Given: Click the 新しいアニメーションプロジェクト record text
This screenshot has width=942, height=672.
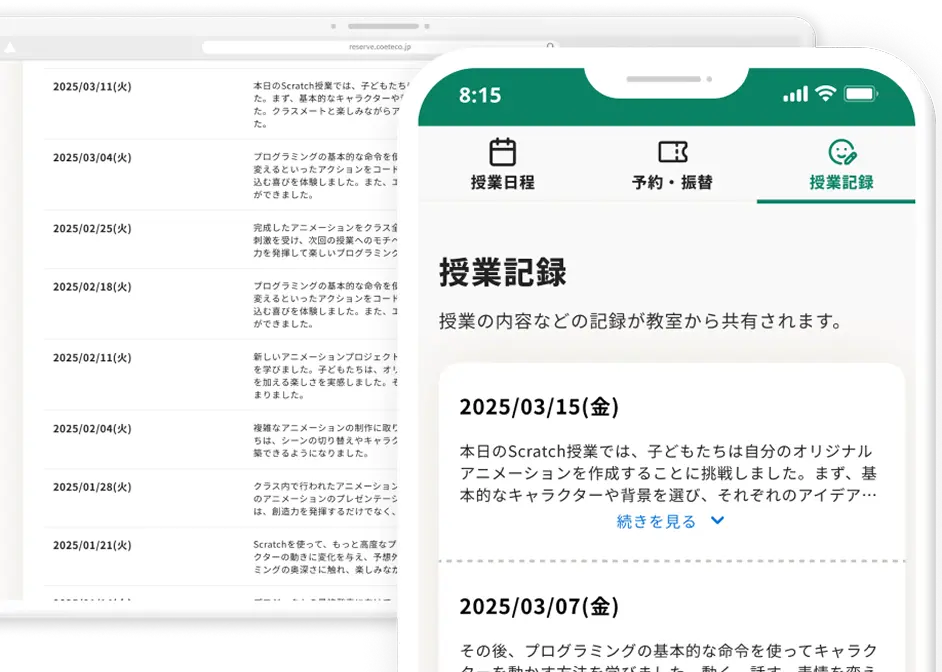Looking at the screenshot, I should [325, 375].
